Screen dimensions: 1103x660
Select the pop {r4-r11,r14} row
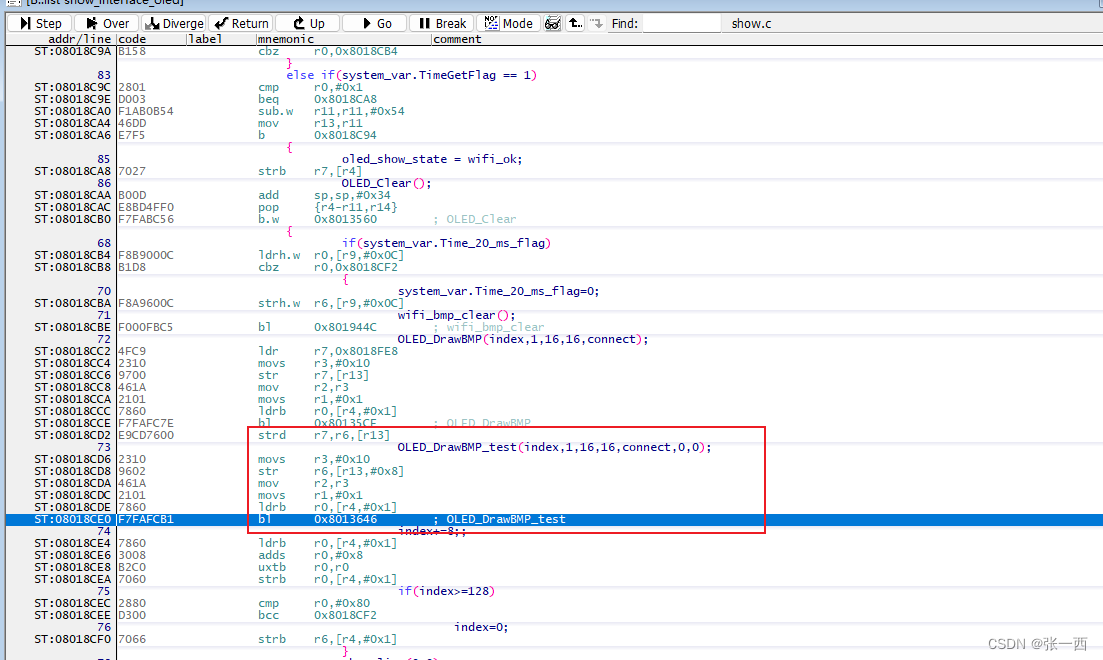click(x=554, y=207)
